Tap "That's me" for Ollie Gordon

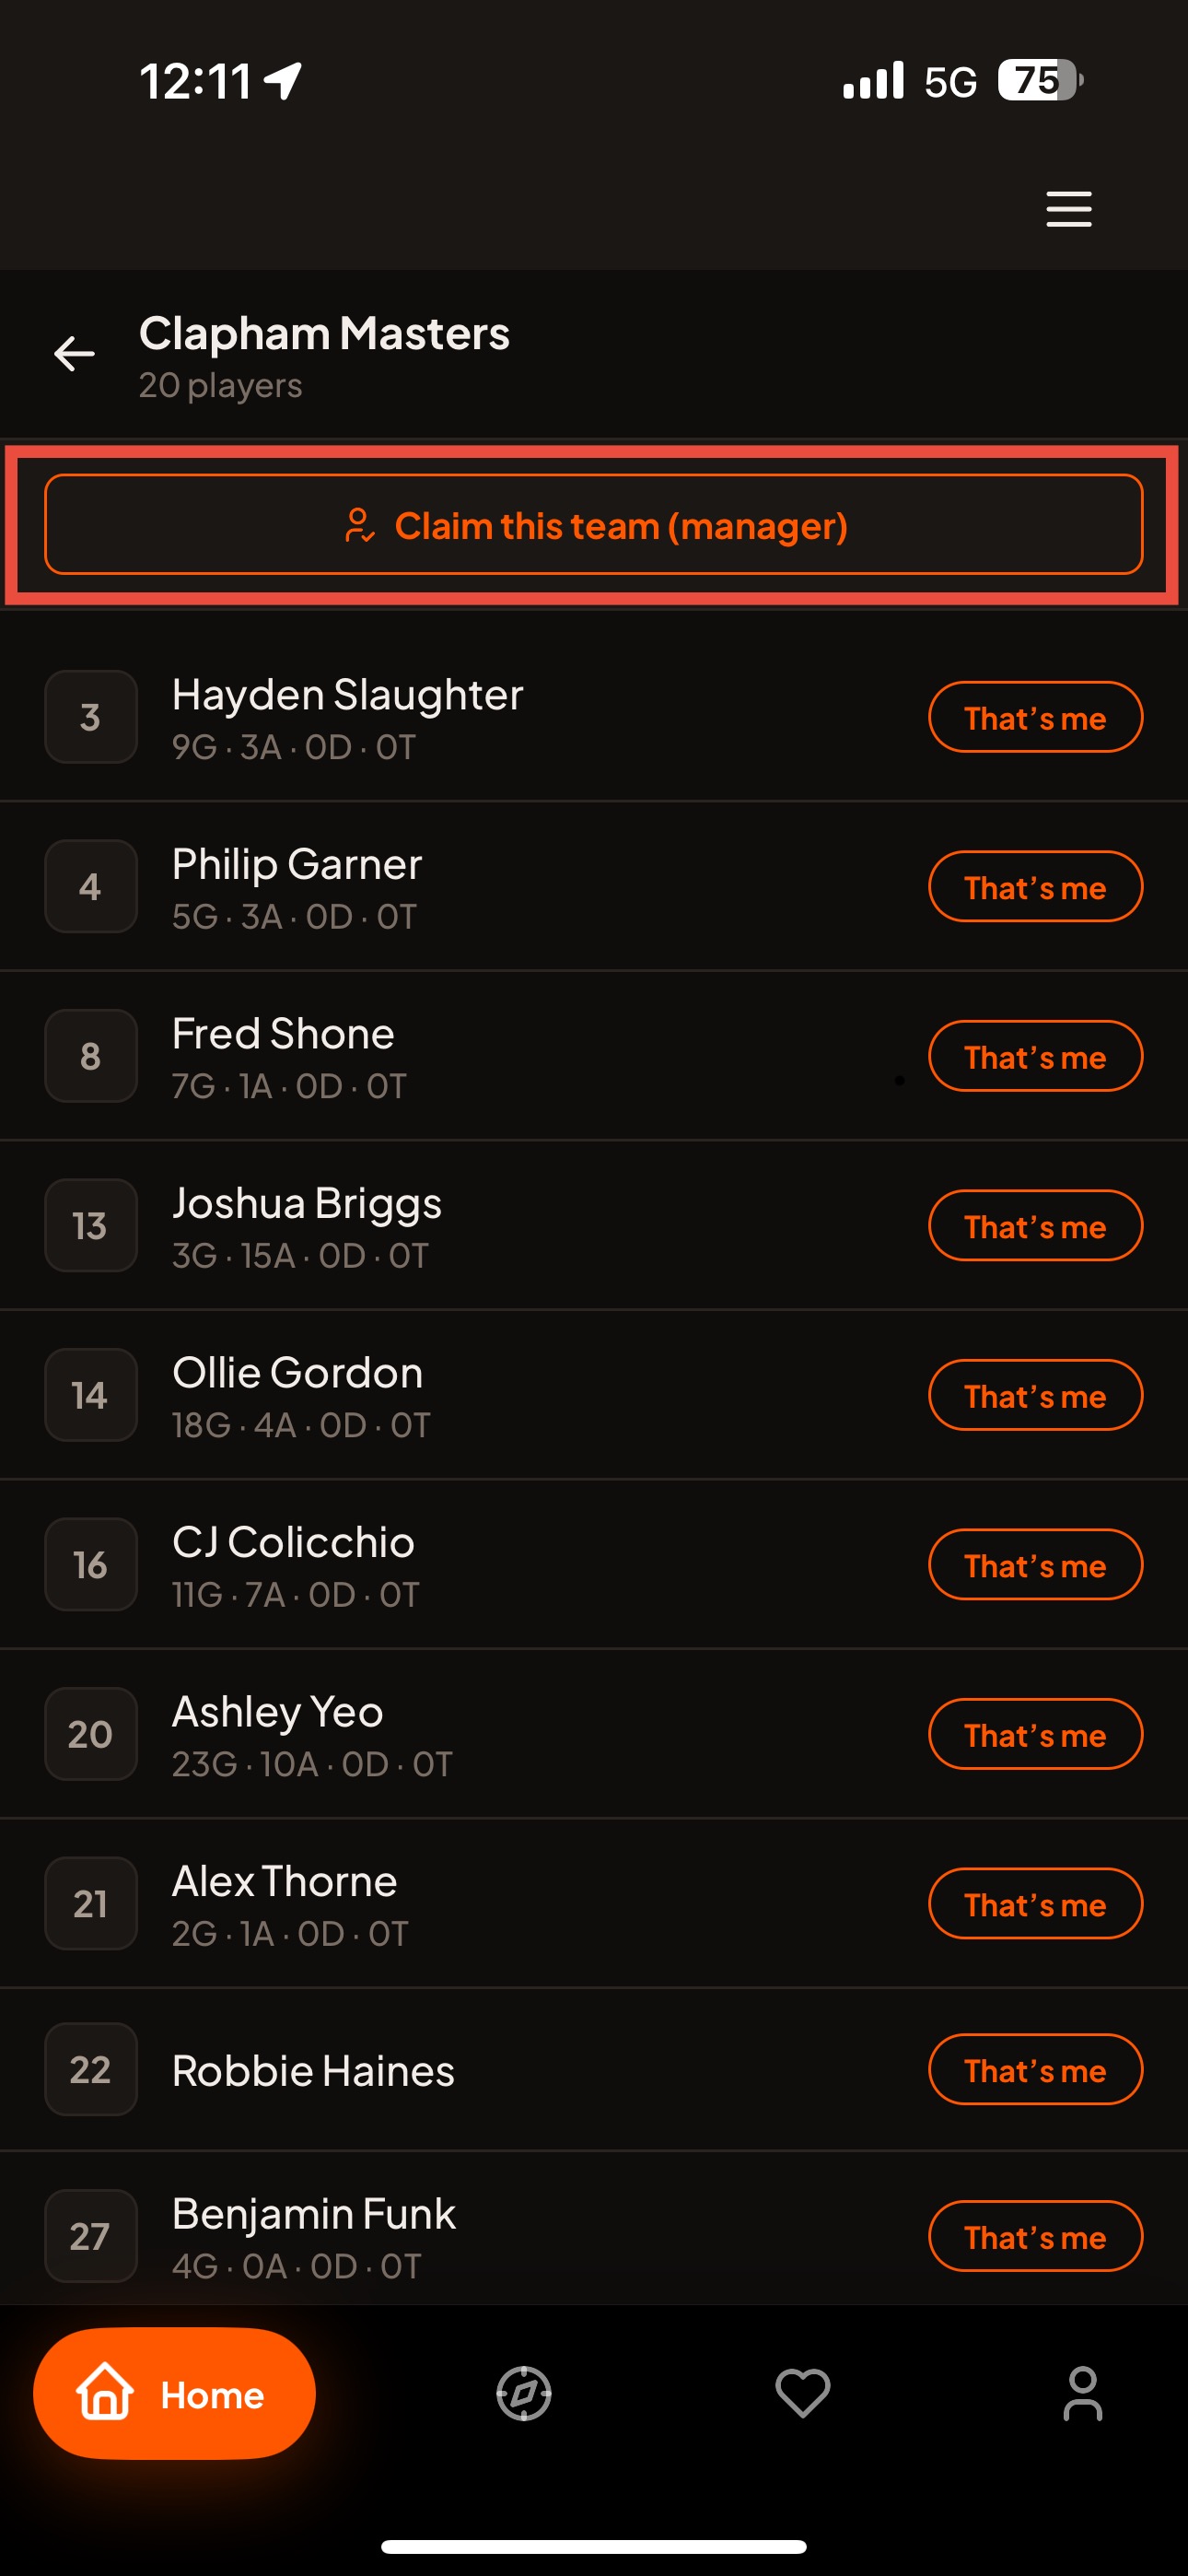tap(1035, 1395)
